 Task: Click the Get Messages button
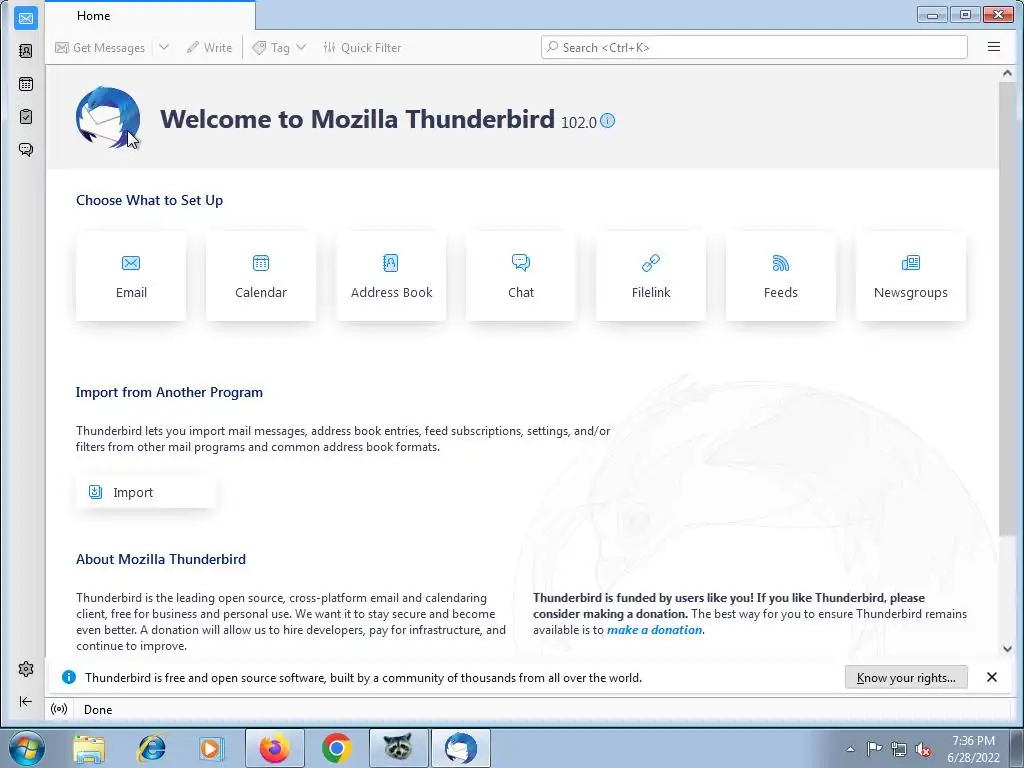point(100,48)
